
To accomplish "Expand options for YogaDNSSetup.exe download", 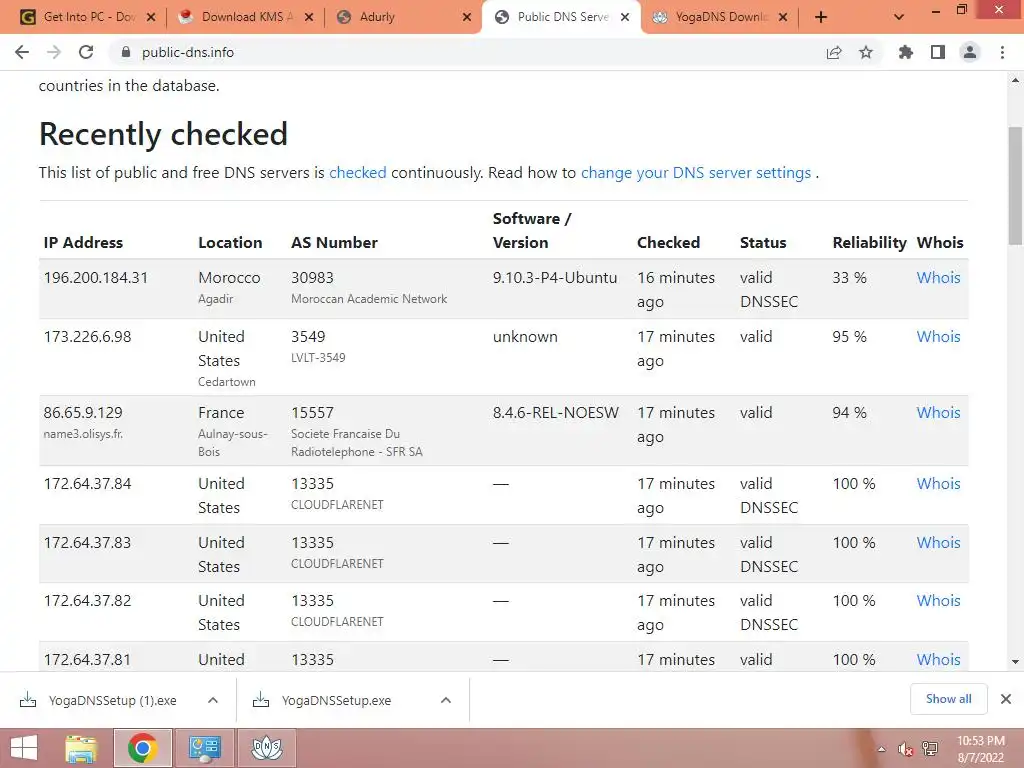I will 446,700.
